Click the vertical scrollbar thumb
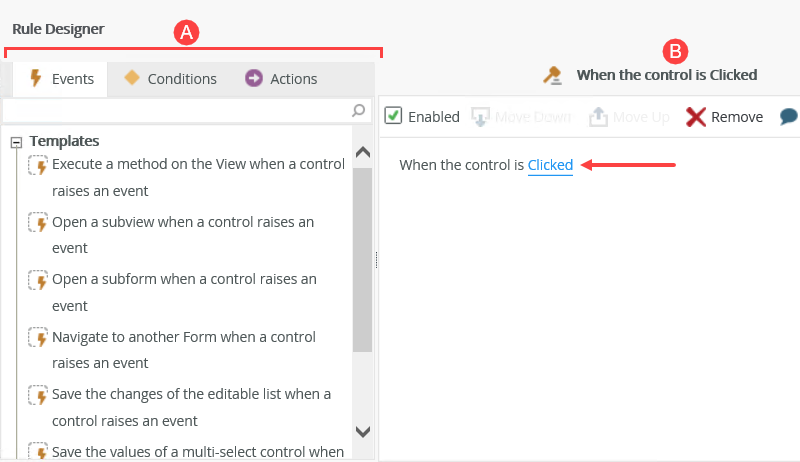Screen dimensions: 800x462 click(x=362, y=258)
